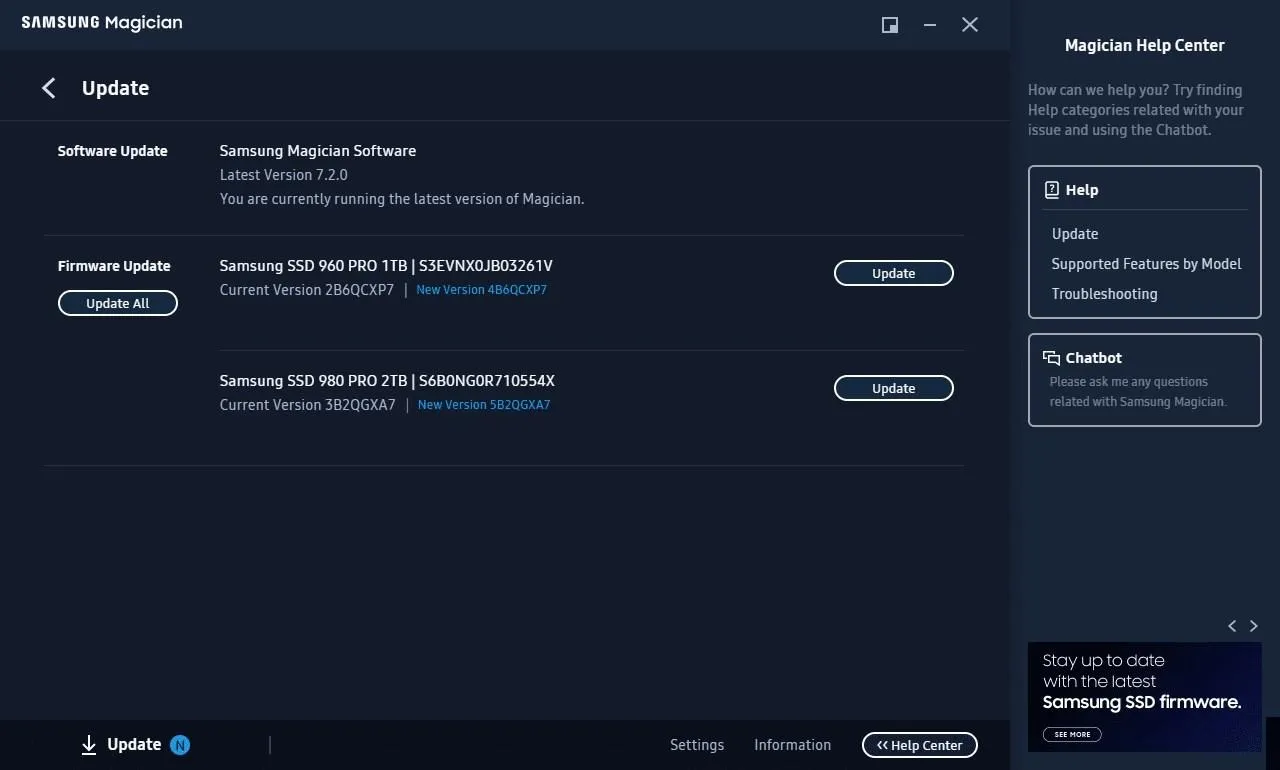Open Settings in the bottom bar
Viewport: 1280px width, 770px height.
point(697,745)
